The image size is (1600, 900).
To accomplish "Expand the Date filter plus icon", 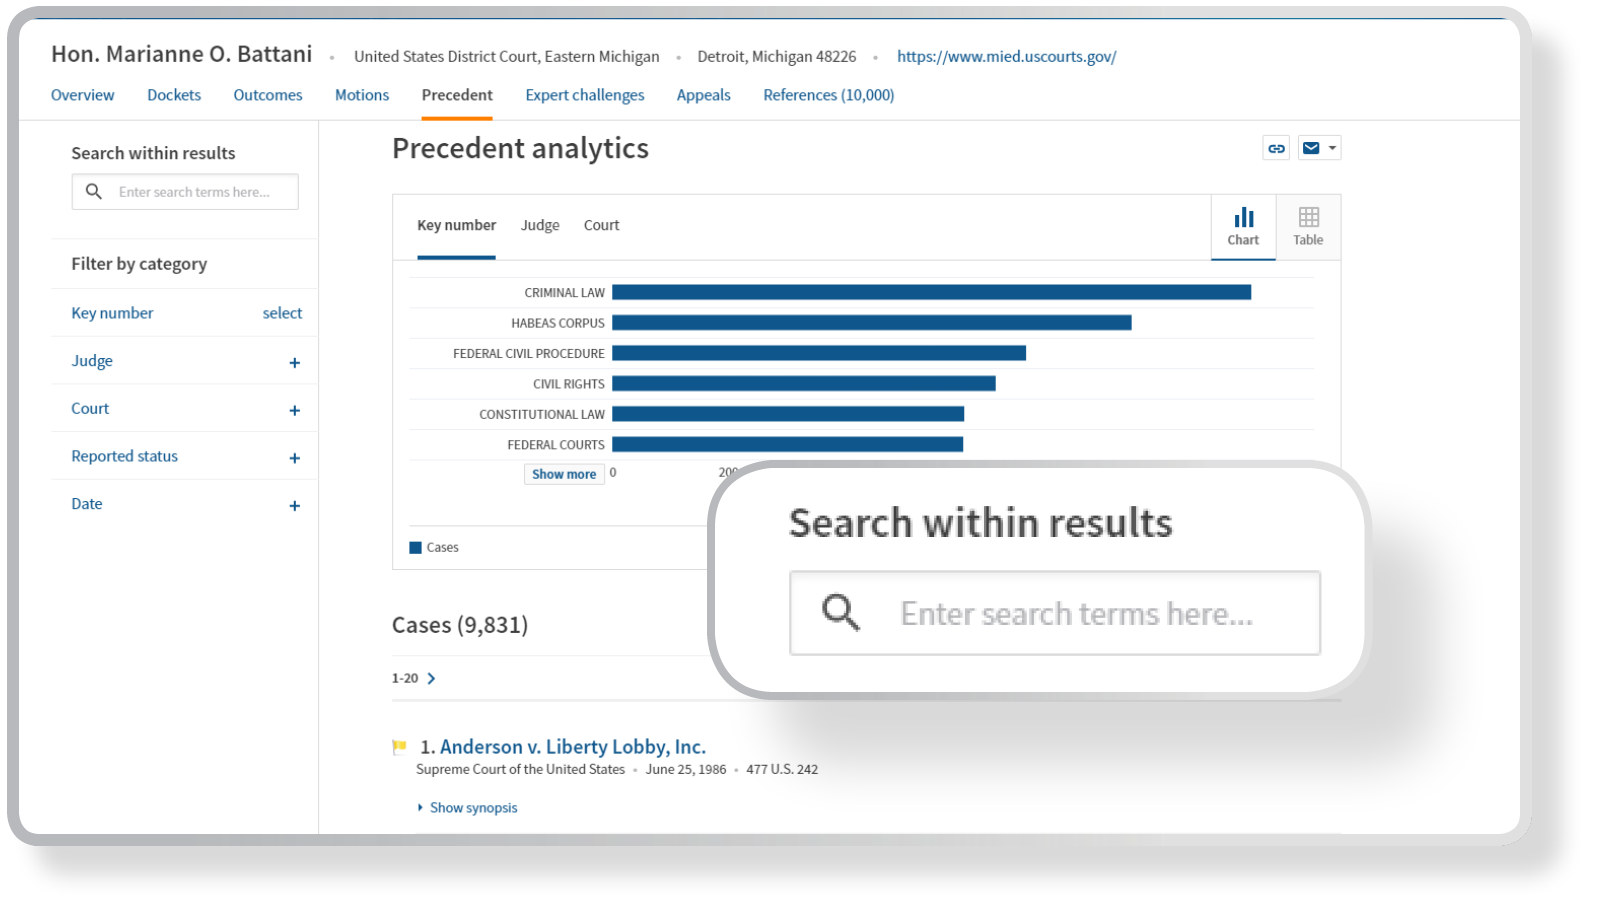I will [294, 506].
